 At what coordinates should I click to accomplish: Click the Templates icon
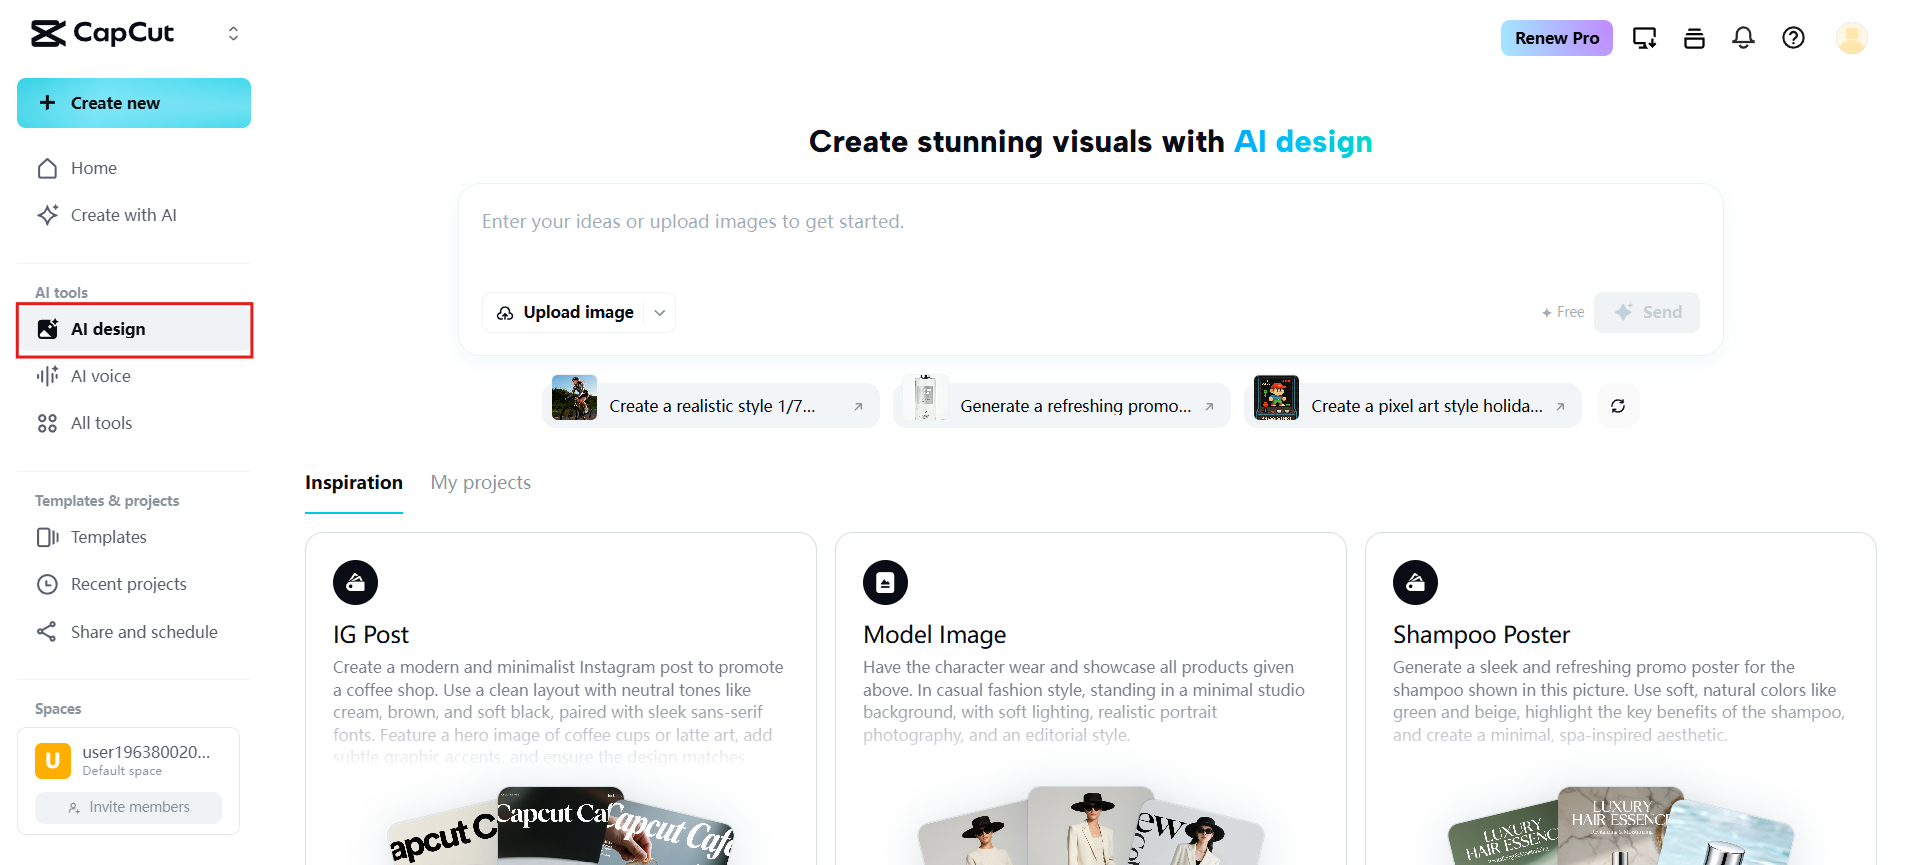pos(47,537)
